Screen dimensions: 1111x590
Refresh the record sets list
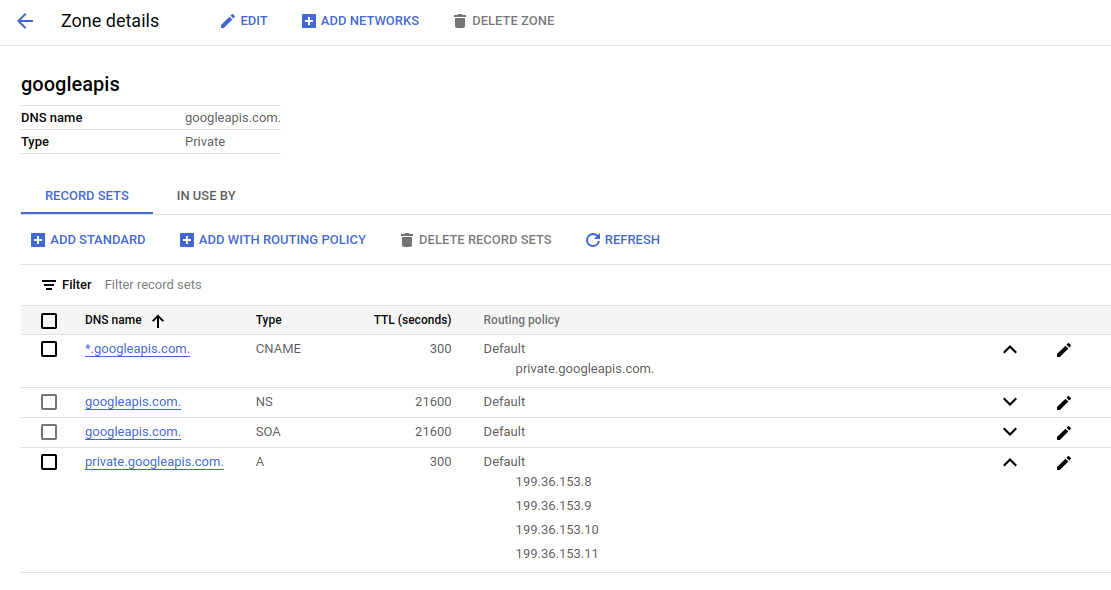point(623,240)
